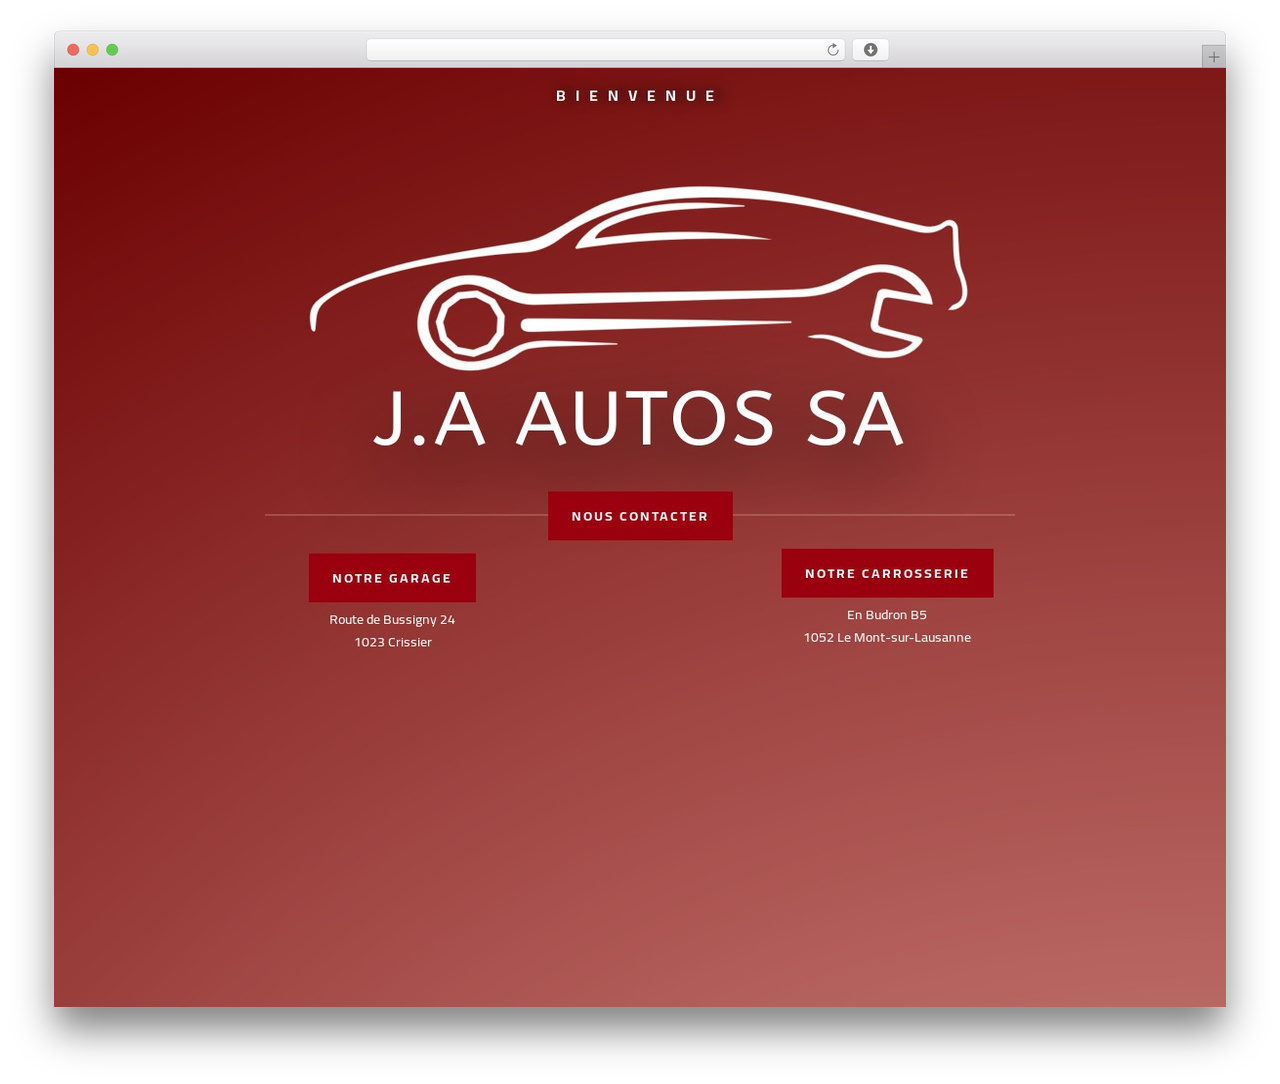Click the browser address bar
The height and width of the screenshot is (1084, 1280).
coord(605,50)
